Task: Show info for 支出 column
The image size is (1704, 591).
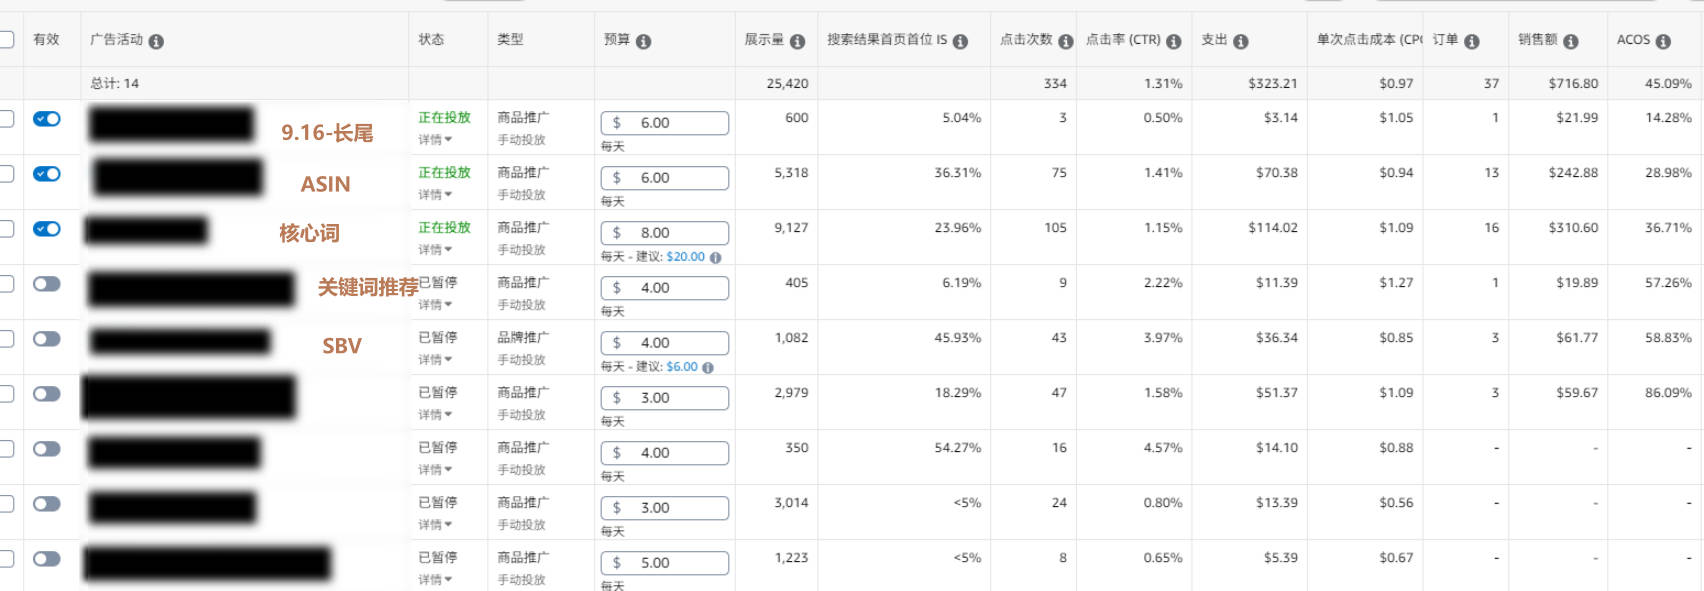Action: [x=1241, y=41]
